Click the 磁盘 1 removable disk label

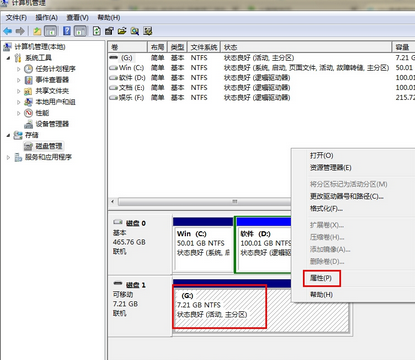point(136,285)
